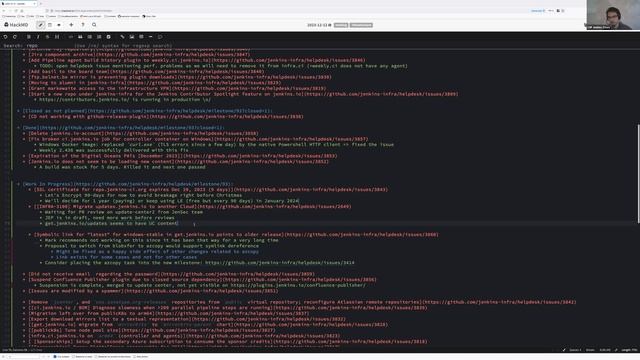
Task: Insert heading from editor toolbar
Action: coord(57,37)
